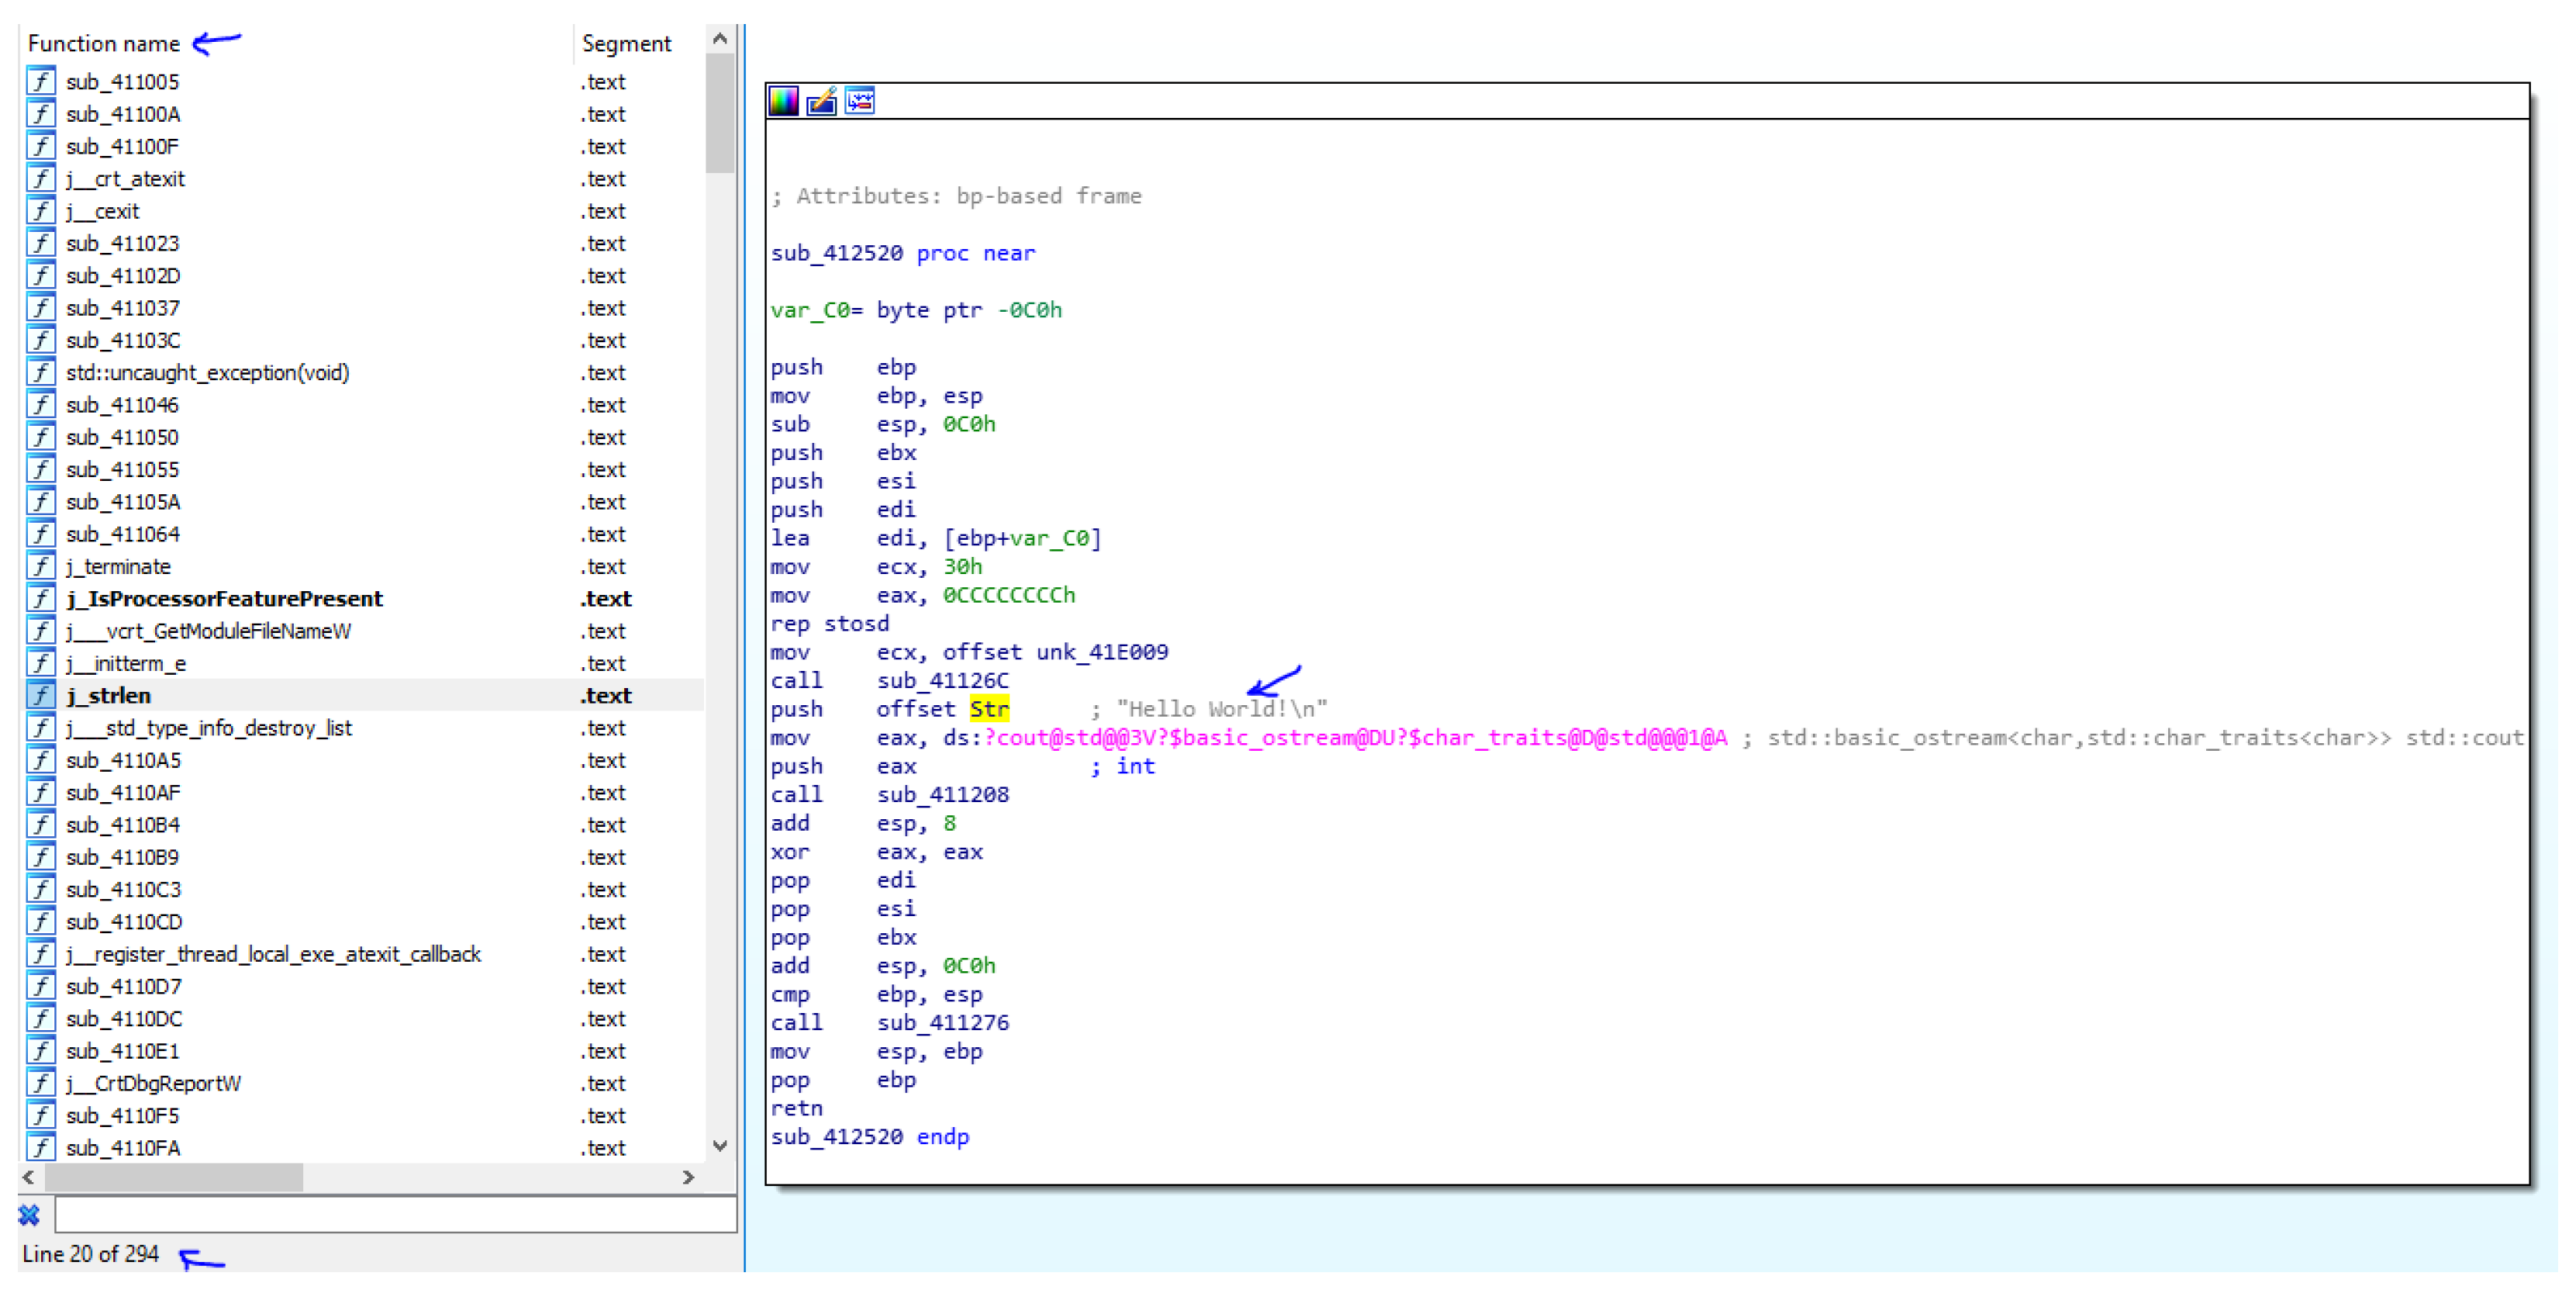The width and height of the screenshot is (2576, 1297).
Task: Click the node color palette icon
Action: [783, 101]
